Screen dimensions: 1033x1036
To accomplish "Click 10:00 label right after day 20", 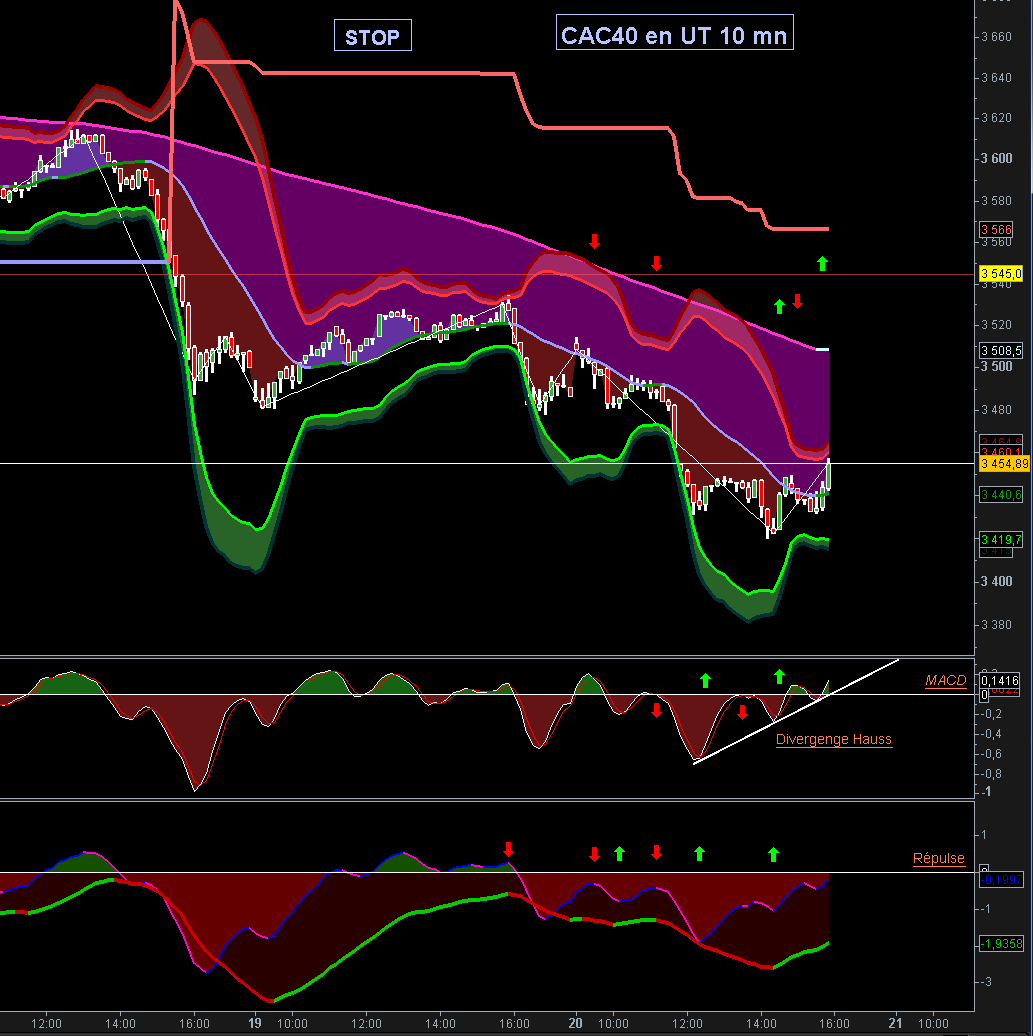I will click(613, 1024).
